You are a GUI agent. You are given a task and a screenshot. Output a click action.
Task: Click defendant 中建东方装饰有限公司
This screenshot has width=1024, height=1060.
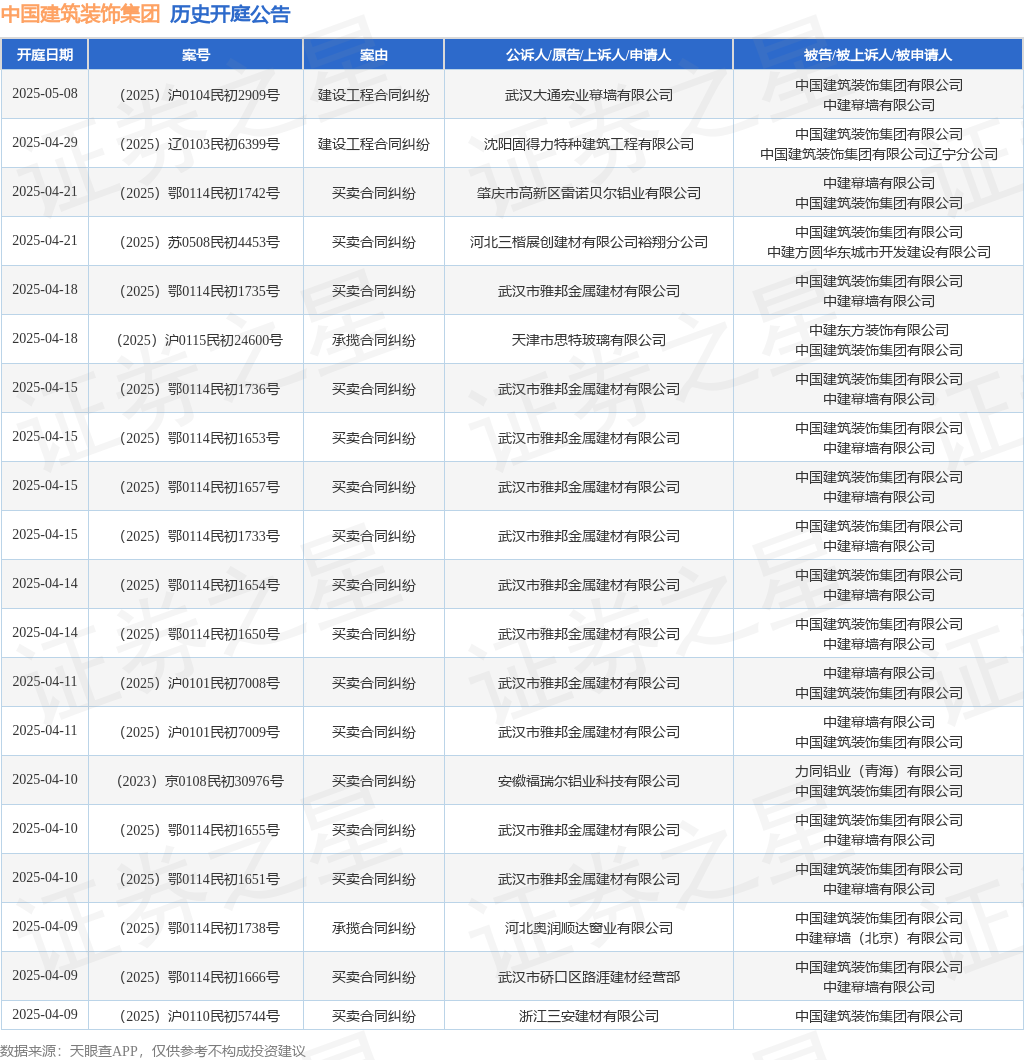pyautogui.click(x=879, y=330)
